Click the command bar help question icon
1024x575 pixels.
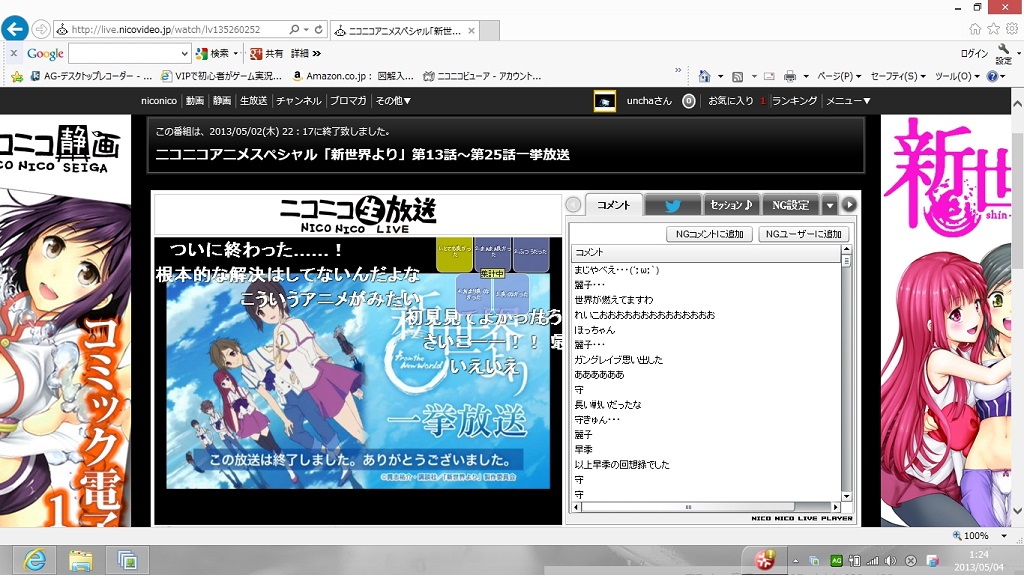(992, 76)
